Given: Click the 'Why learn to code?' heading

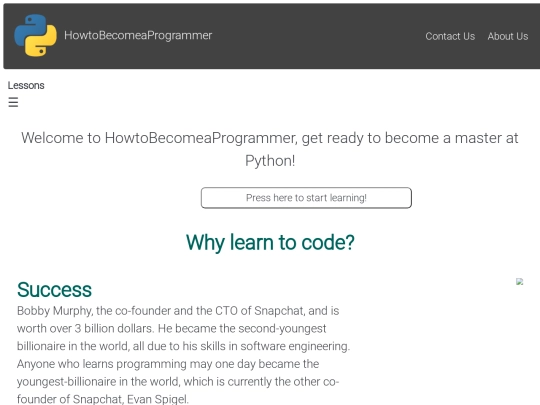Looking at the screenshot, I should pyautogui.click(x=270, y=242).
